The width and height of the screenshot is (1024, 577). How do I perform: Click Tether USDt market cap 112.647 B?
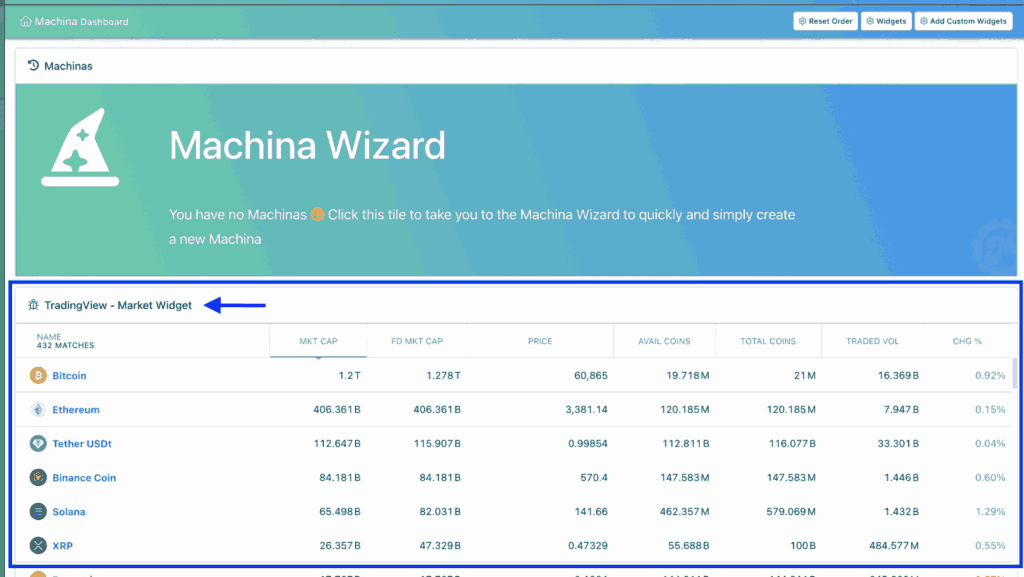(x=337, y=443)
